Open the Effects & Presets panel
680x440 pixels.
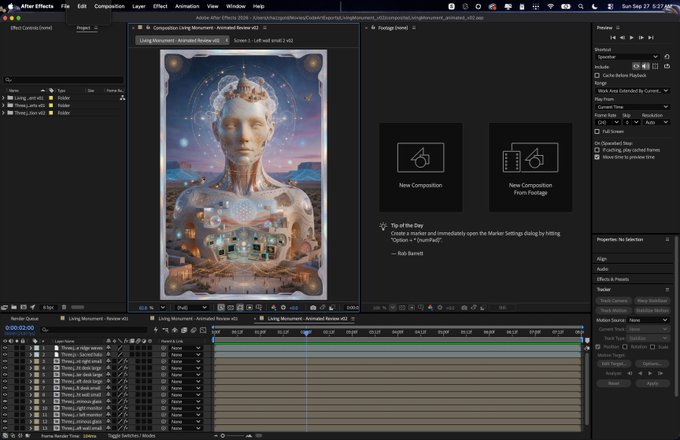click(612, 279)
